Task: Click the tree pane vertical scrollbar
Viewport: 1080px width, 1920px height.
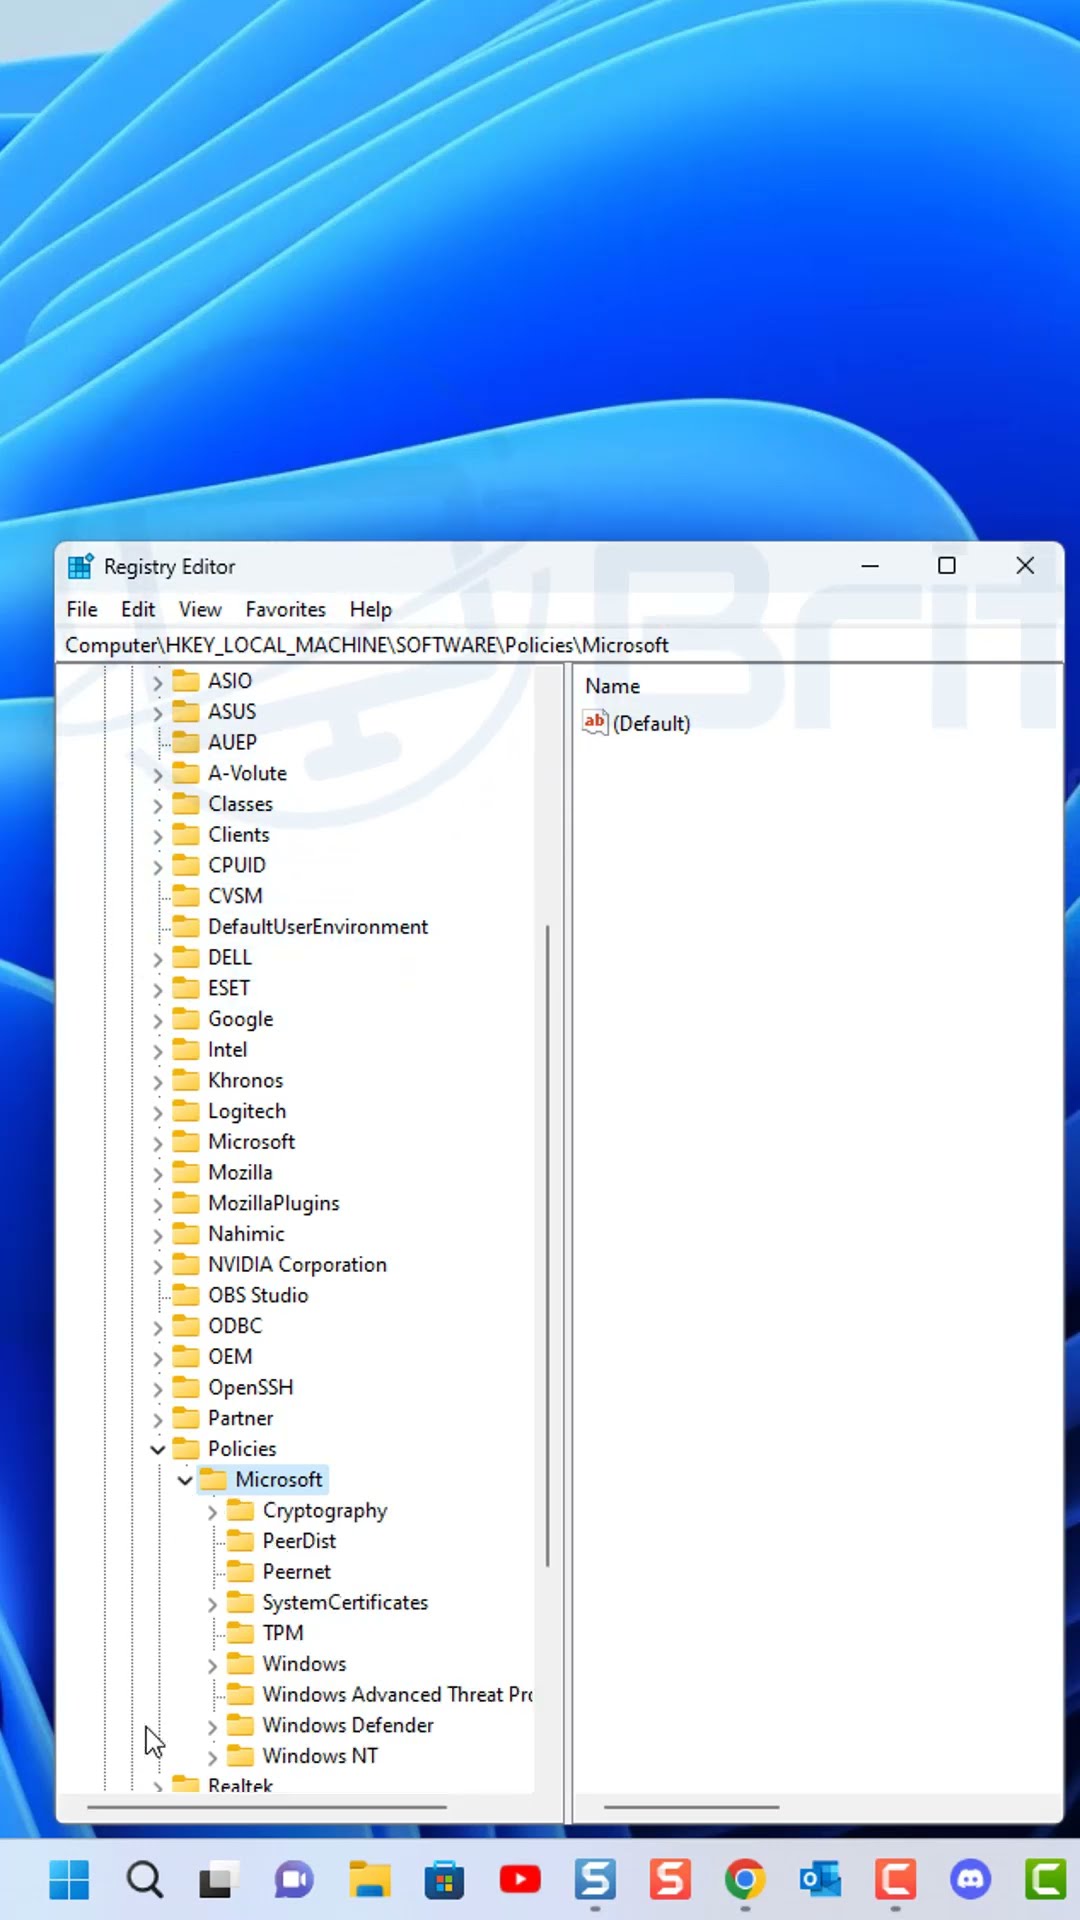Action: pyautogui.click(x=547, y=1245)
